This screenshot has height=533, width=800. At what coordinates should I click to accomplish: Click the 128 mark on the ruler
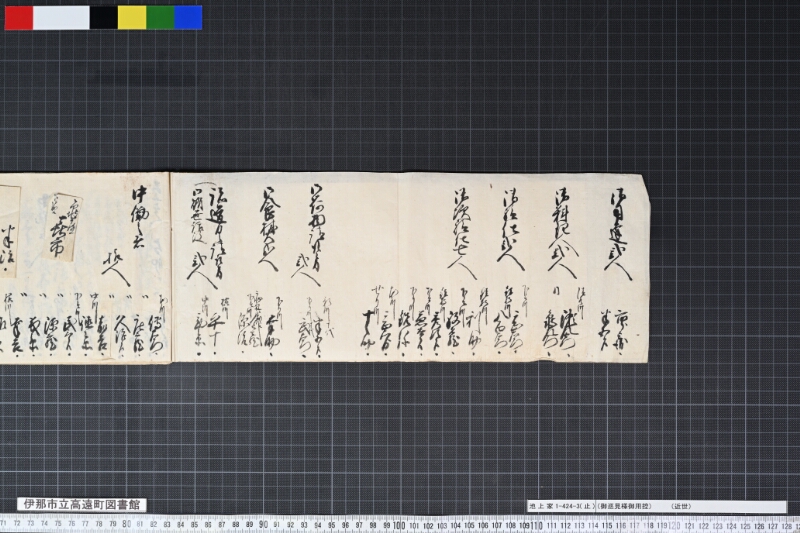coord(786,526)
